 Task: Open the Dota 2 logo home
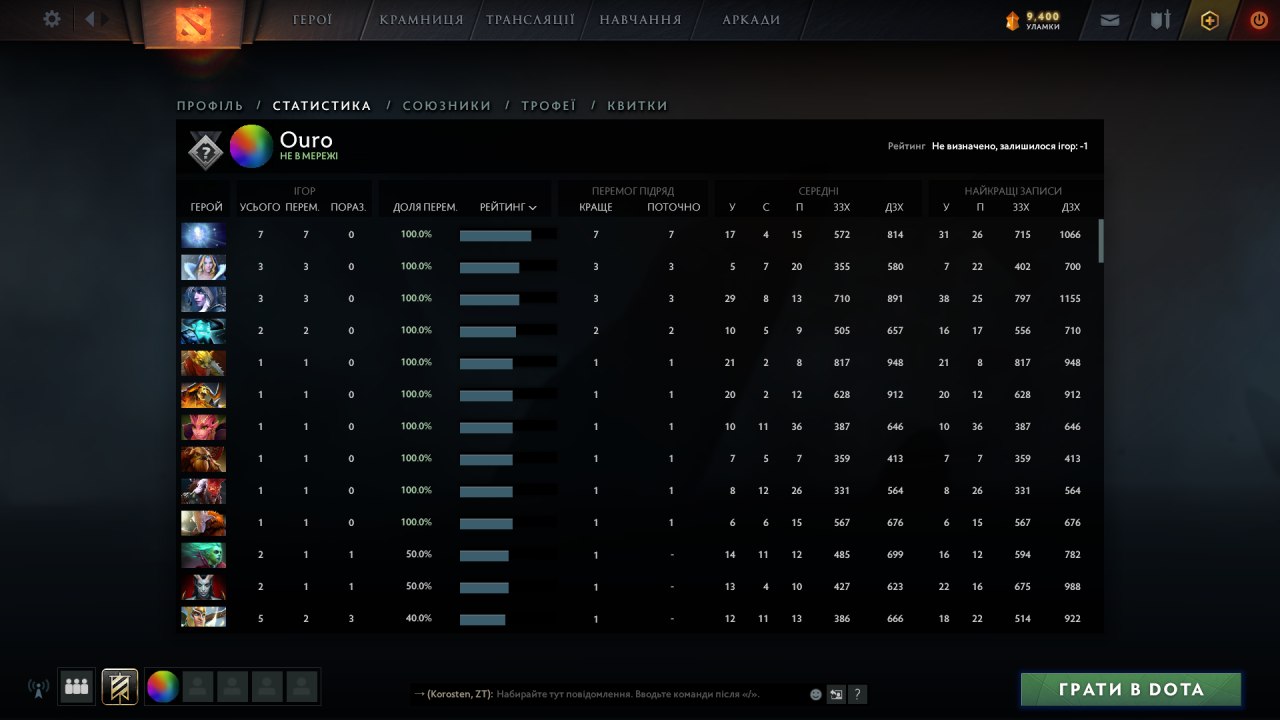pos(193,23)
